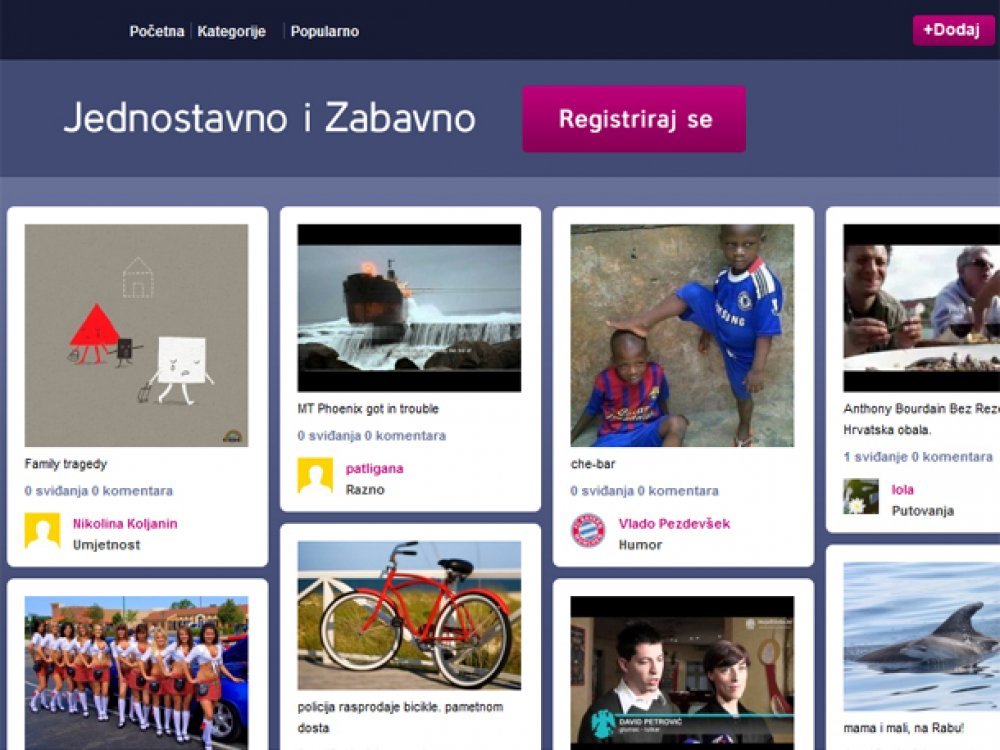The width and height of the screenshot is (1000, 750).
Task: Open the Kategorije menu item
Action: (x=231, y=31)
